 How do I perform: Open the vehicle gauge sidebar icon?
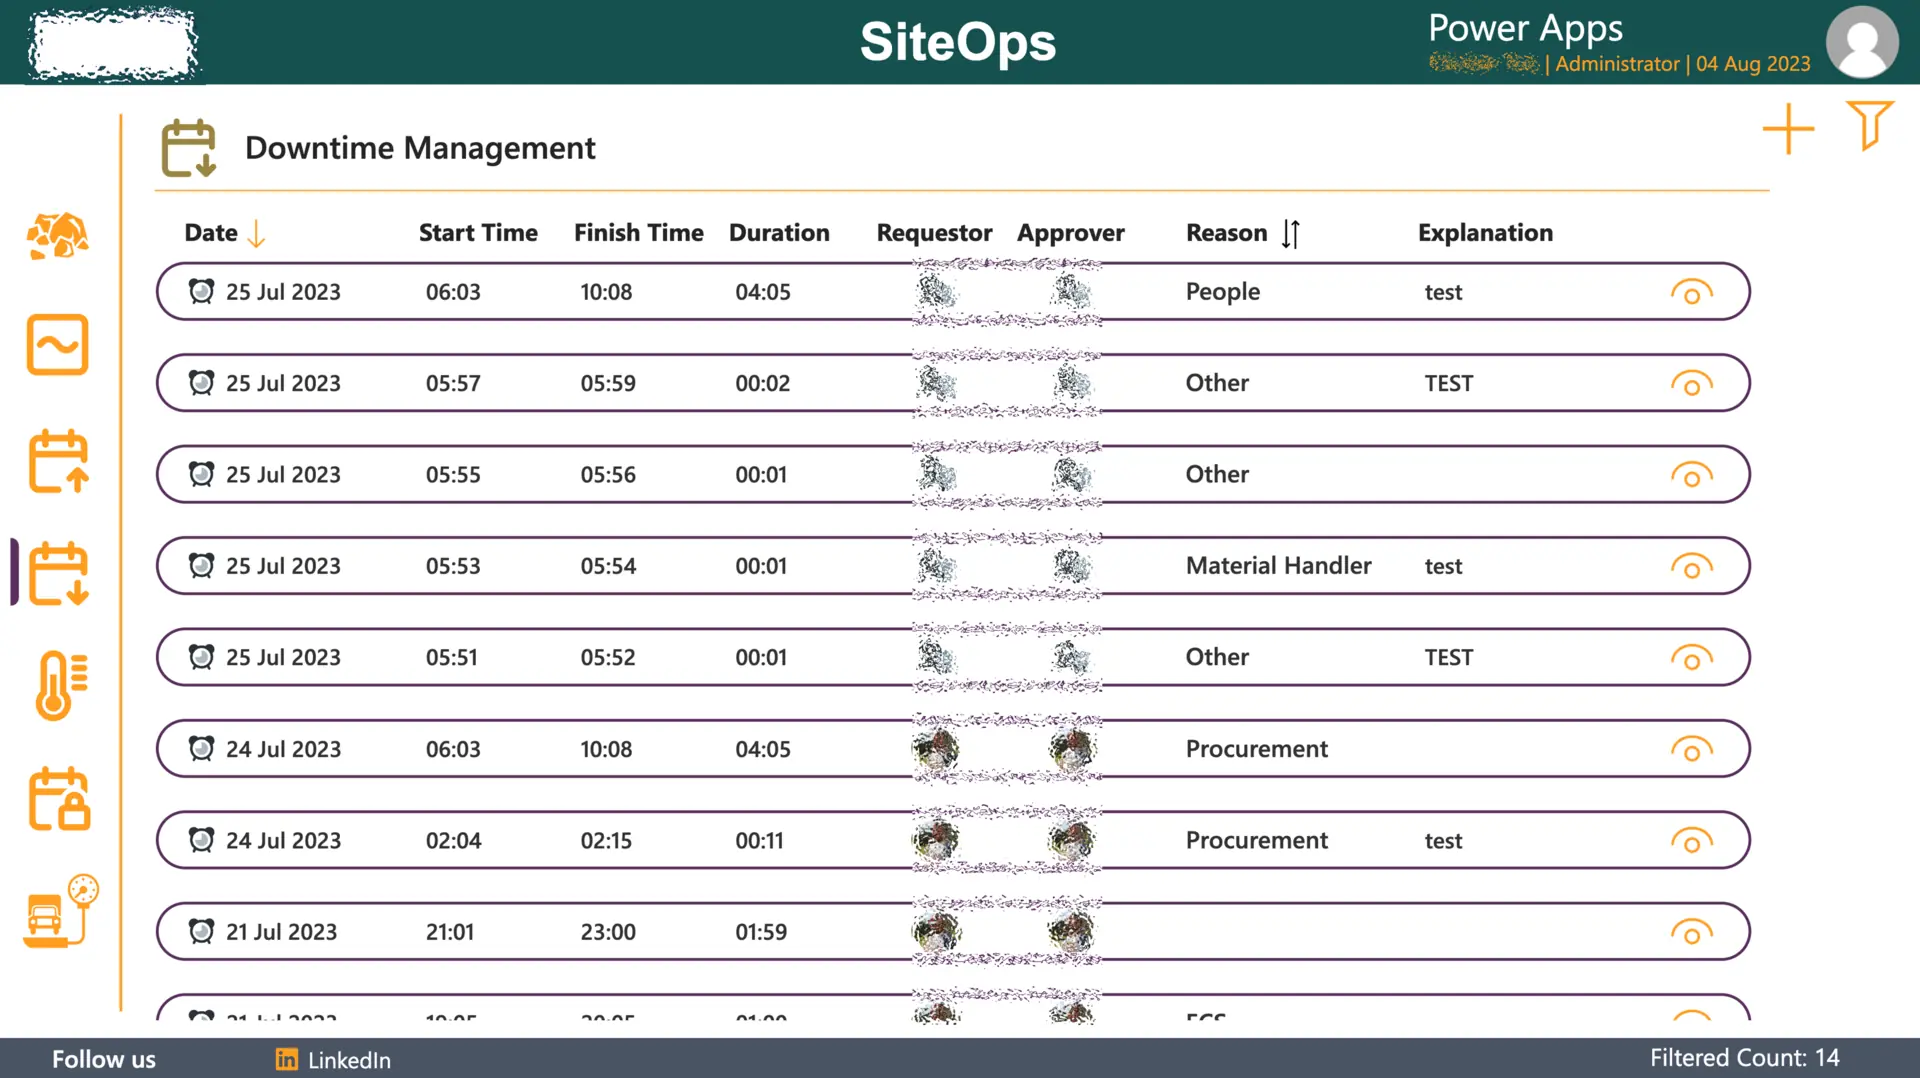60,912
